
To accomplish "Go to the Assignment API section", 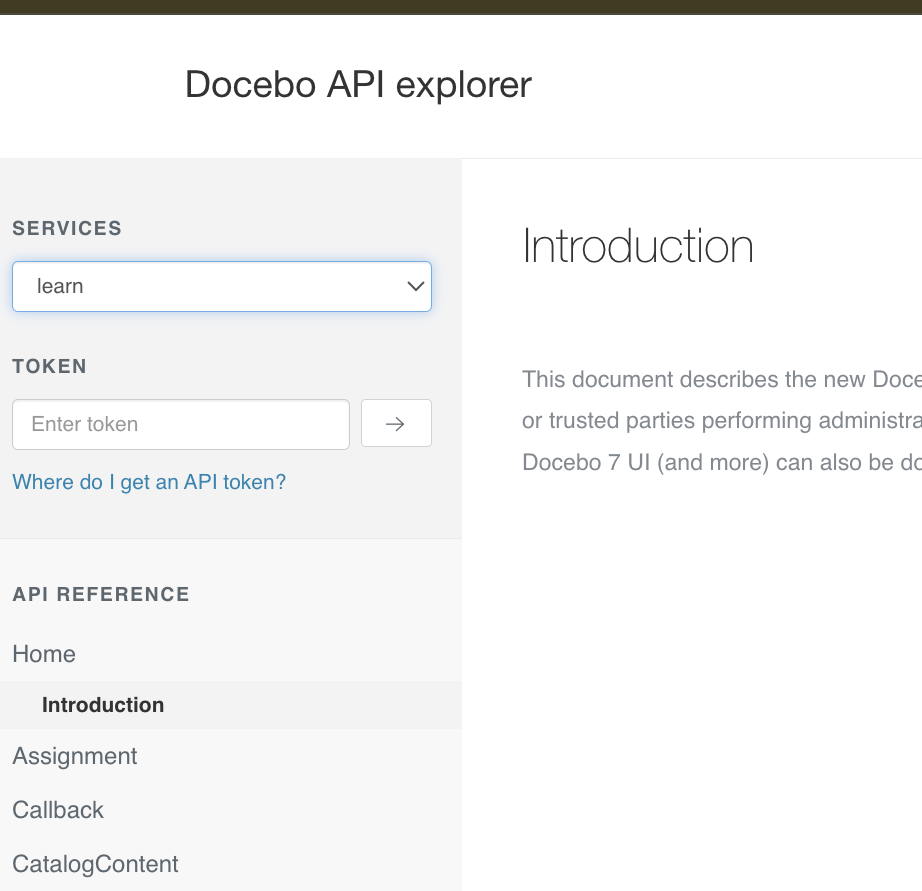I will tap(75, 756).
